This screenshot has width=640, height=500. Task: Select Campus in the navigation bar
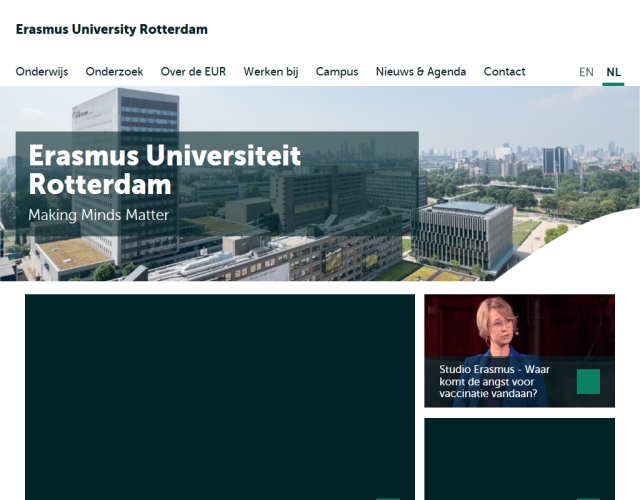tap(337, 72)
